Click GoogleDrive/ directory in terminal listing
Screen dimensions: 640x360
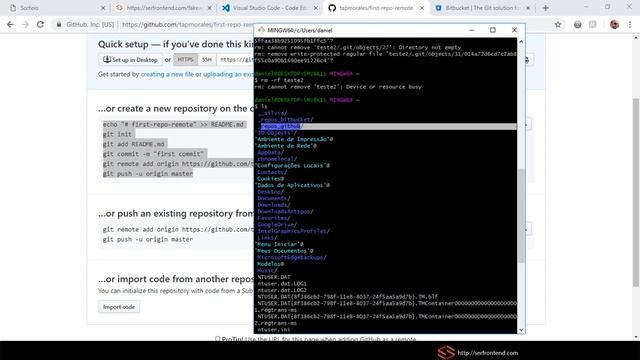(277, 224)
